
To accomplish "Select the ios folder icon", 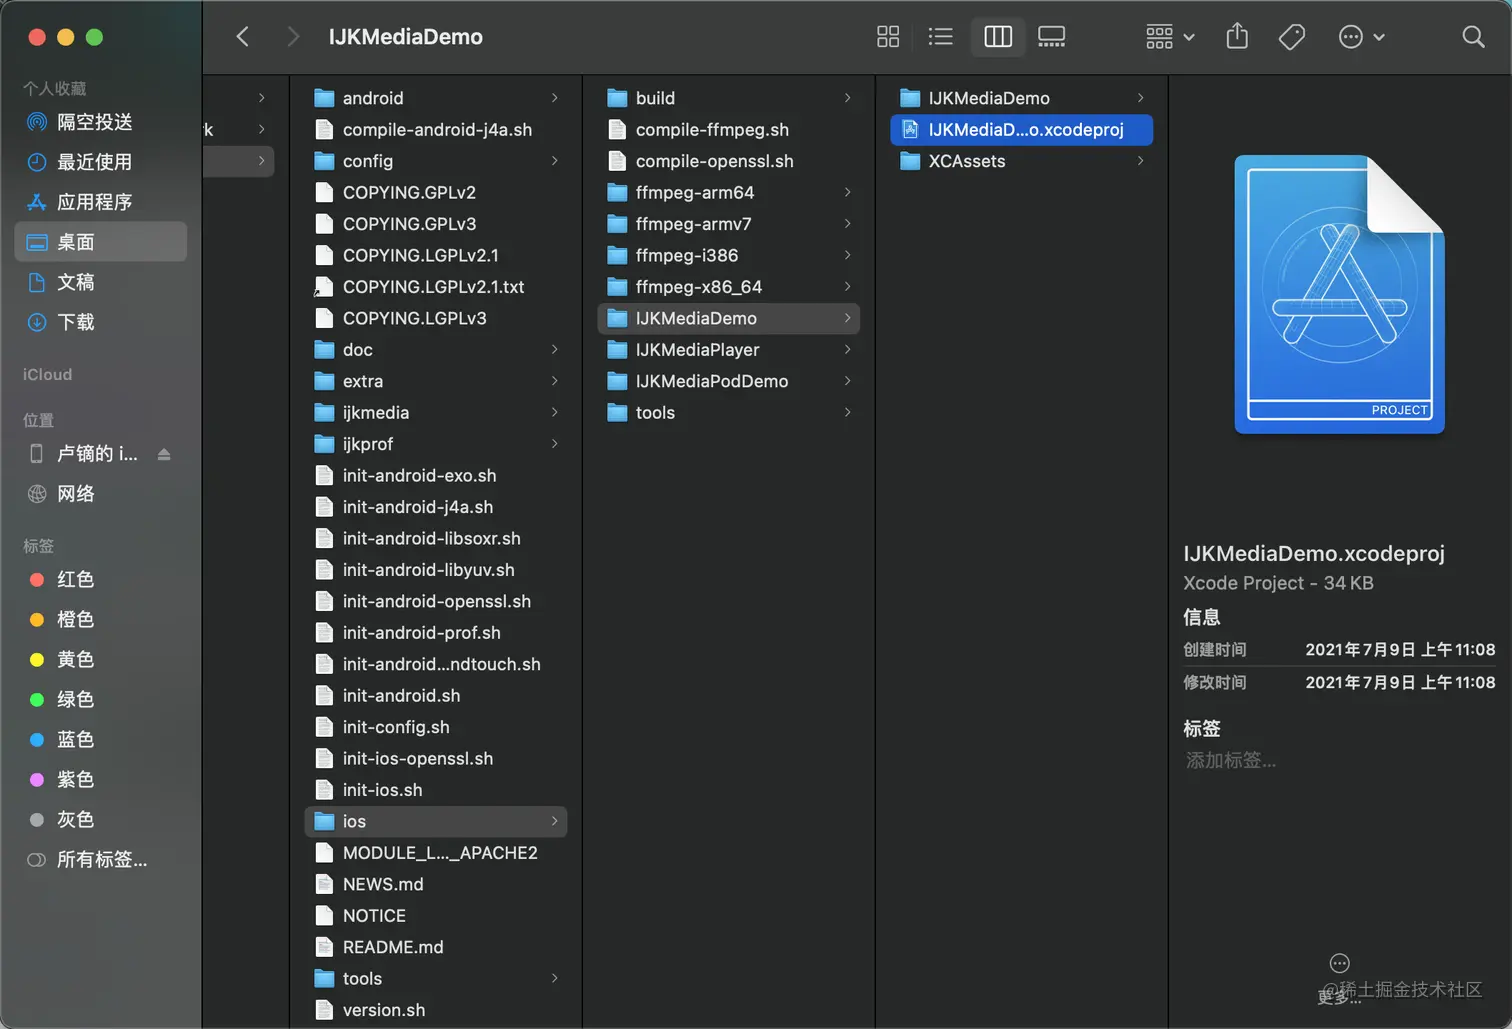I will tap(324, 821).
